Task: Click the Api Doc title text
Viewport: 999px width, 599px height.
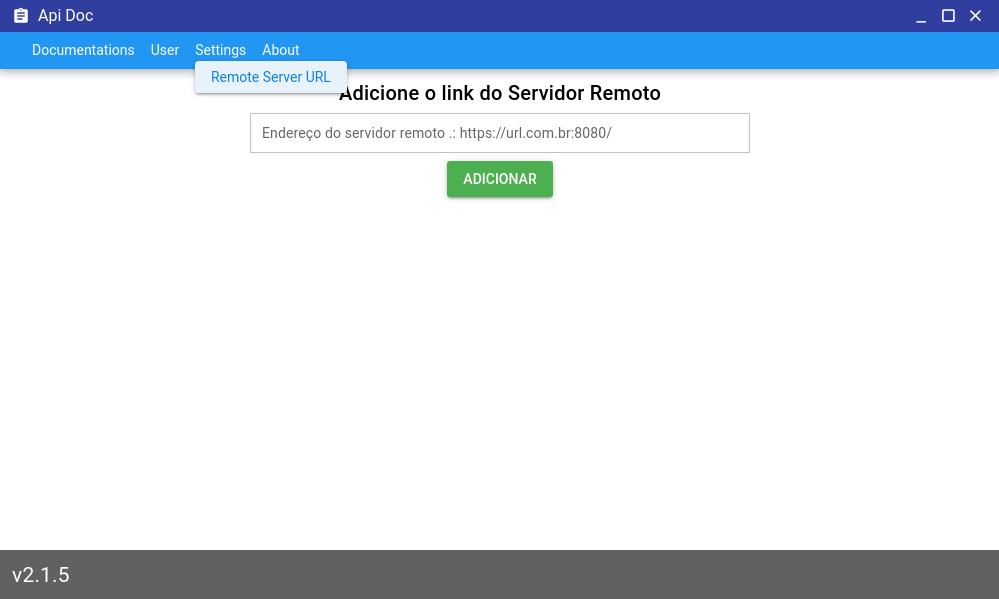Action: [x=66, y=15]
